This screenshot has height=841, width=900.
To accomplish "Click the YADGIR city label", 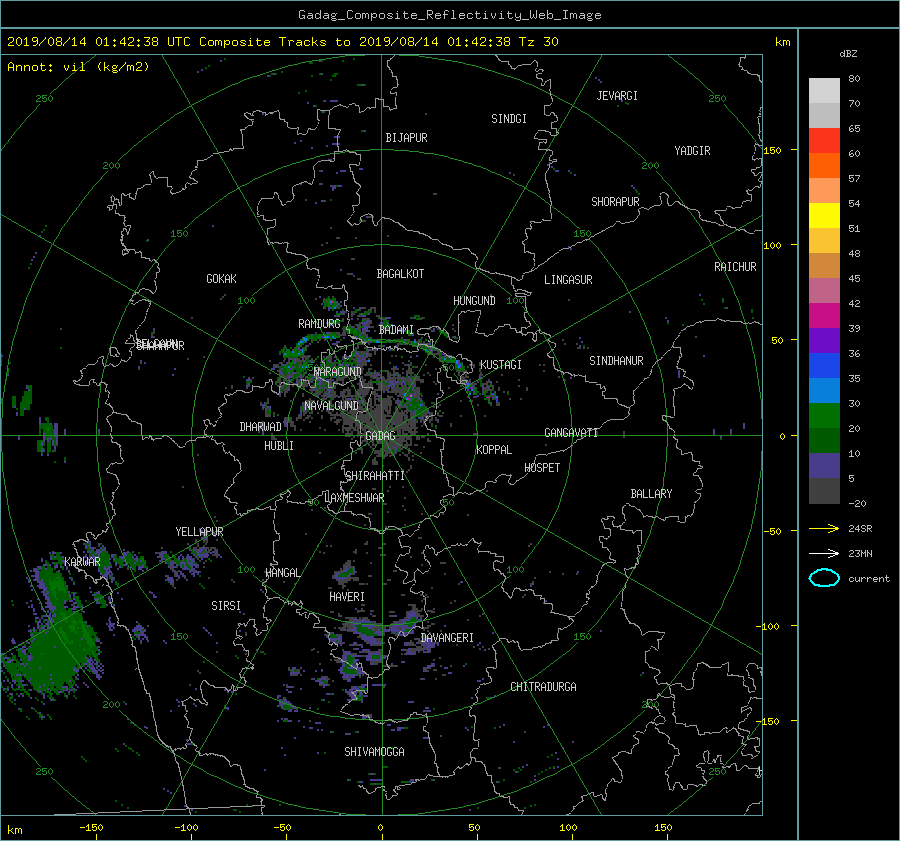I will point(692,151).
